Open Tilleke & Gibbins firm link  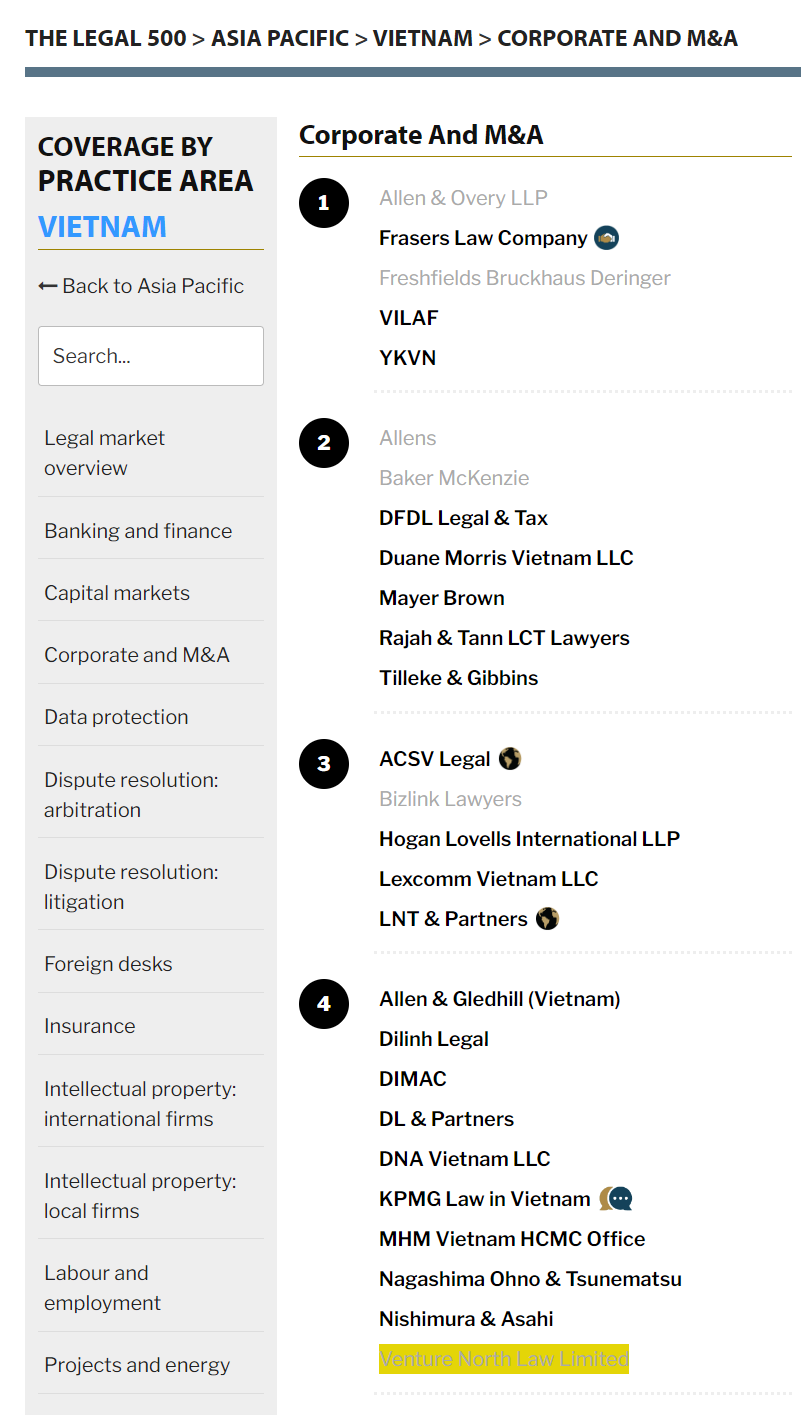(459, 678)
